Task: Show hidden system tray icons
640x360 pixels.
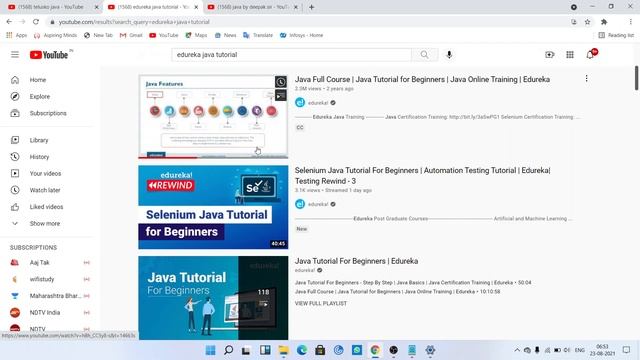Action: click(x=517, y=350)
